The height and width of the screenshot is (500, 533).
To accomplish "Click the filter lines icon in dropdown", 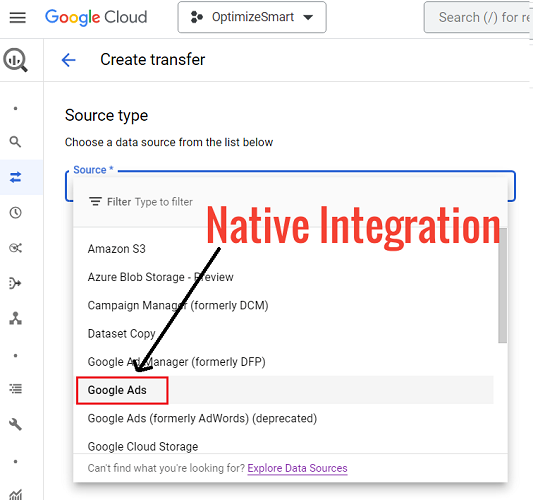I will tap(95, 202).
